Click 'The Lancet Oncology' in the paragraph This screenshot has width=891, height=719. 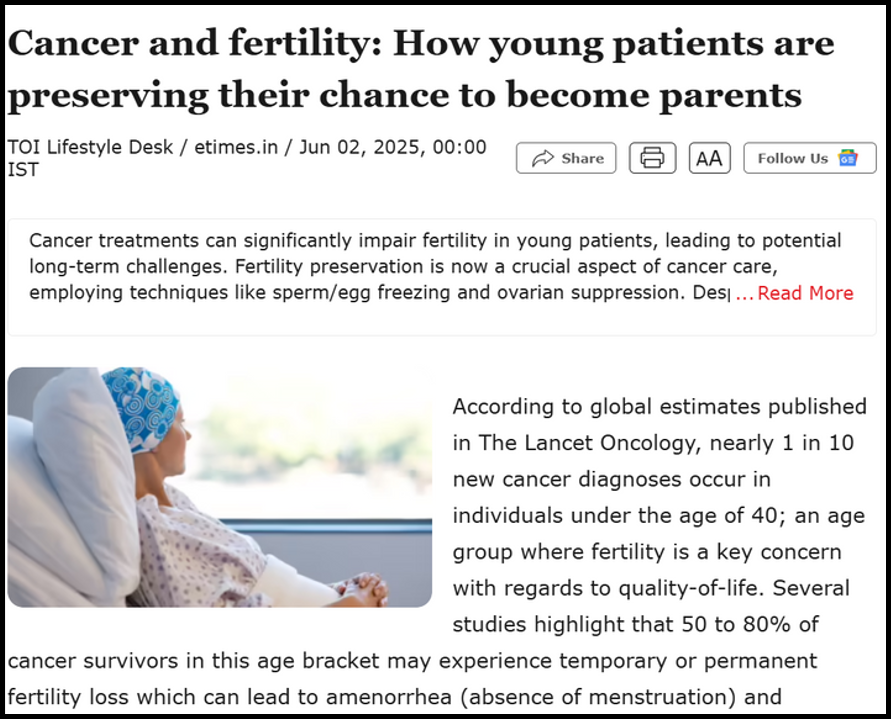(x=589, y=443)
